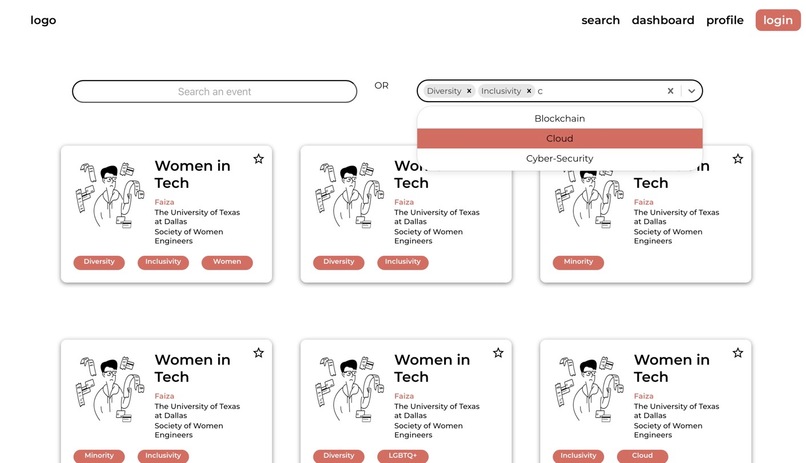Star the card with the Cloud tag

click(738, 353)
